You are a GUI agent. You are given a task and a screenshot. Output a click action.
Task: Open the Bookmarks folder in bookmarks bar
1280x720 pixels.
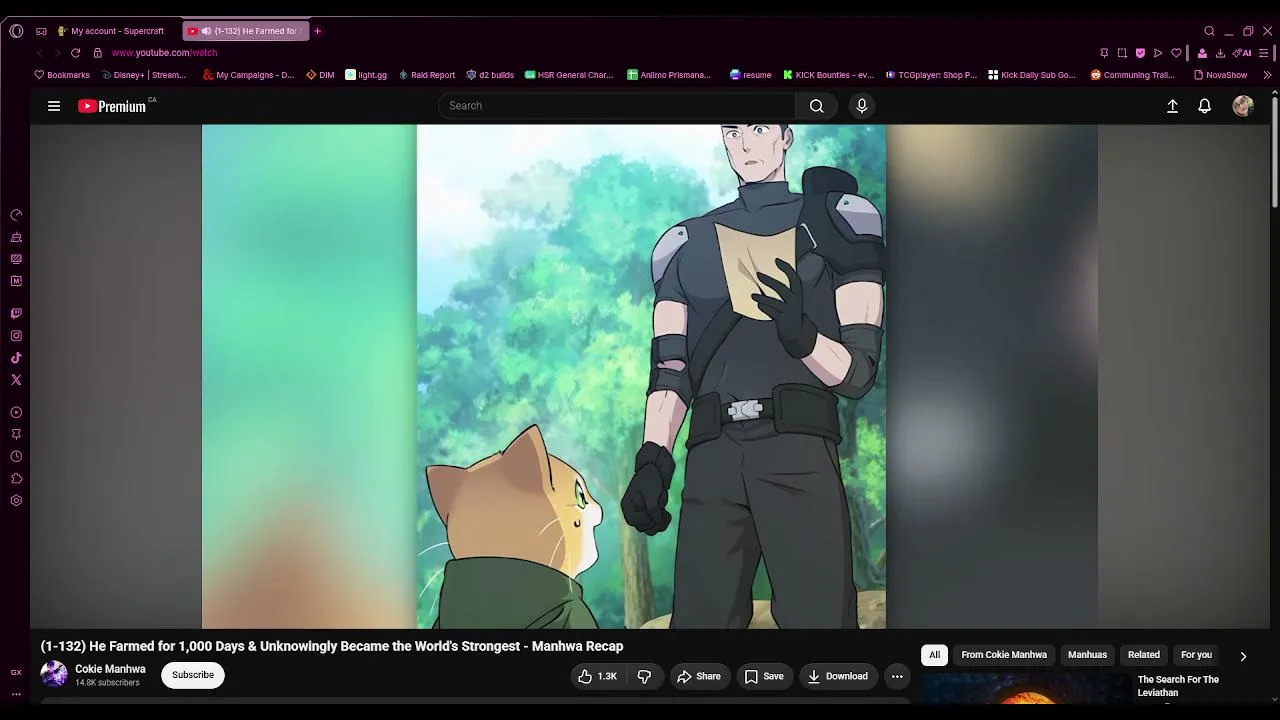(62, 75)
